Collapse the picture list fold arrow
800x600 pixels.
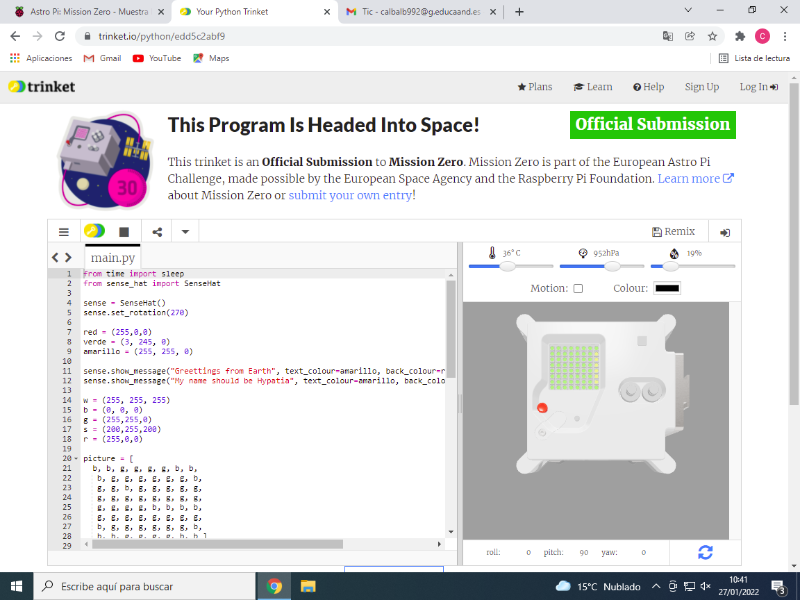click(76, 458)
